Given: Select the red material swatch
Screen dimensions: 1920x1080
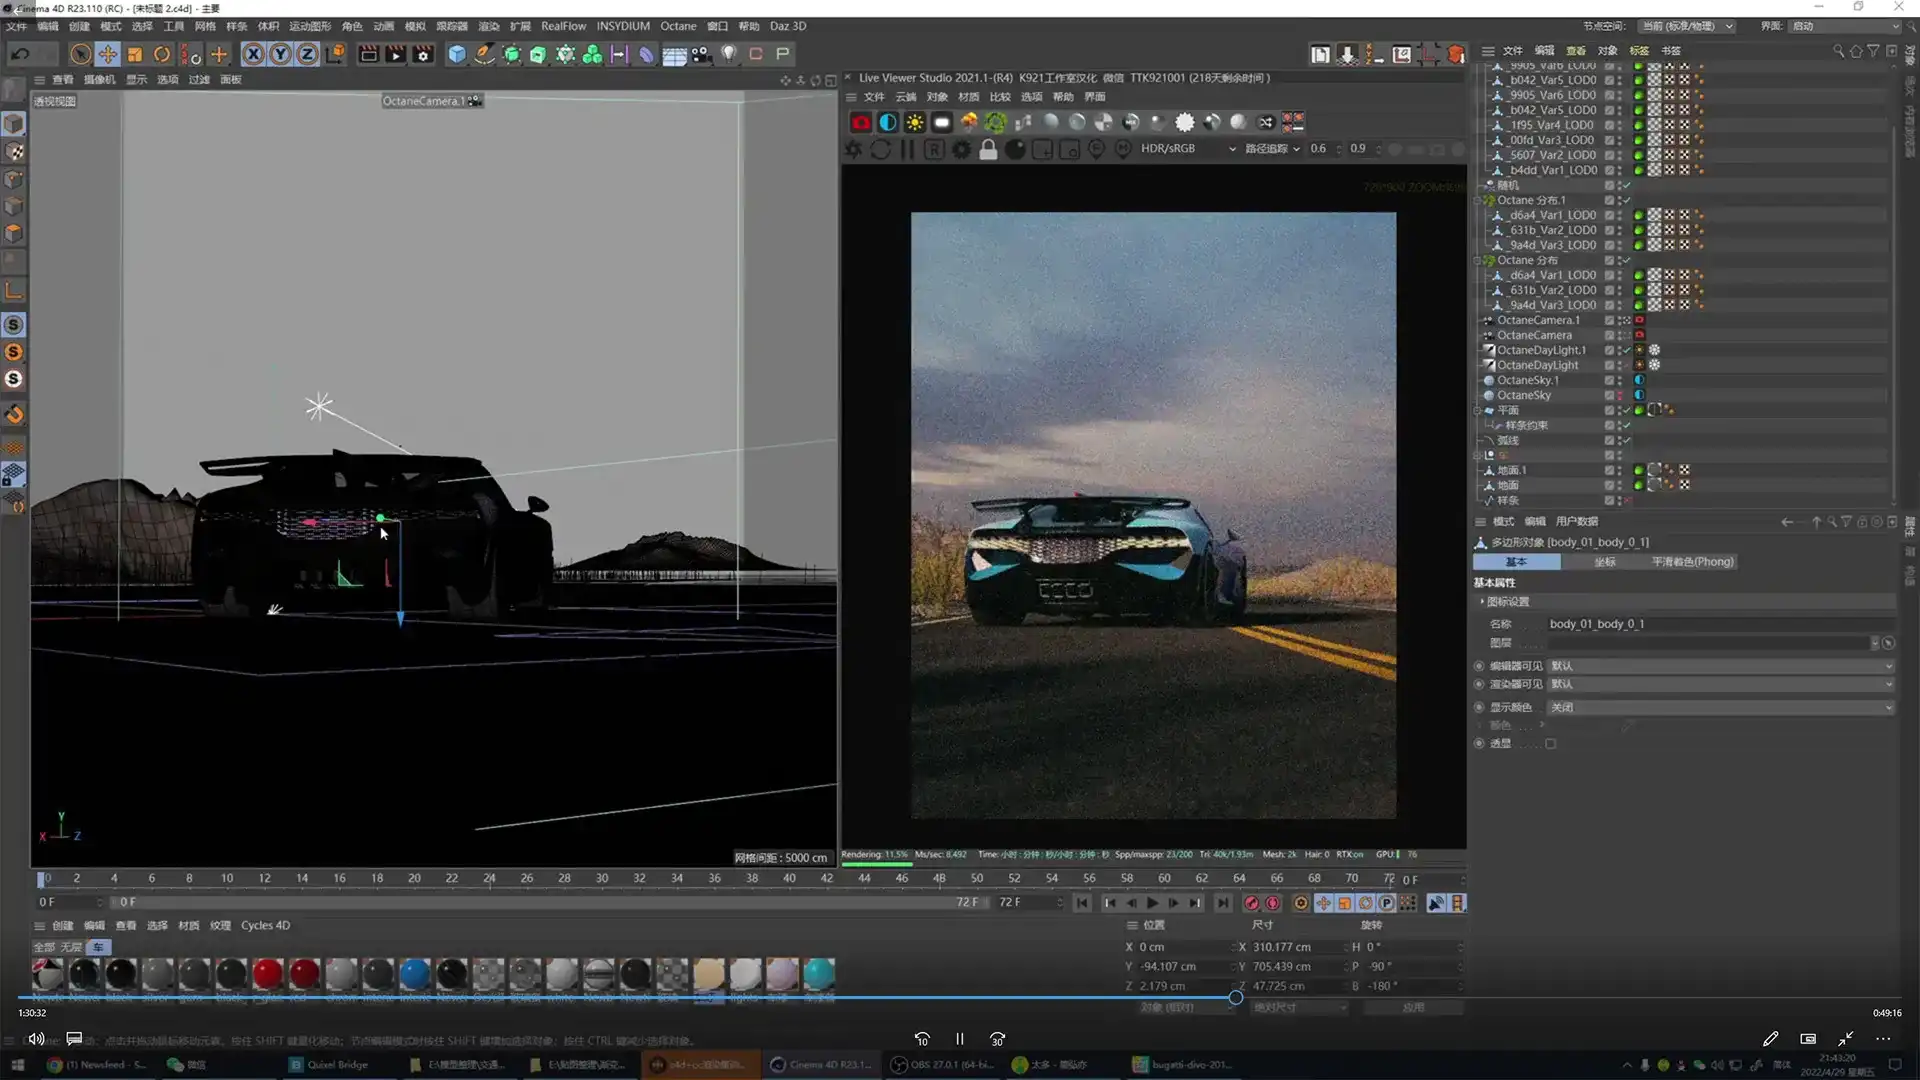Looking at the screenshot, I should (x=267, y=973).
